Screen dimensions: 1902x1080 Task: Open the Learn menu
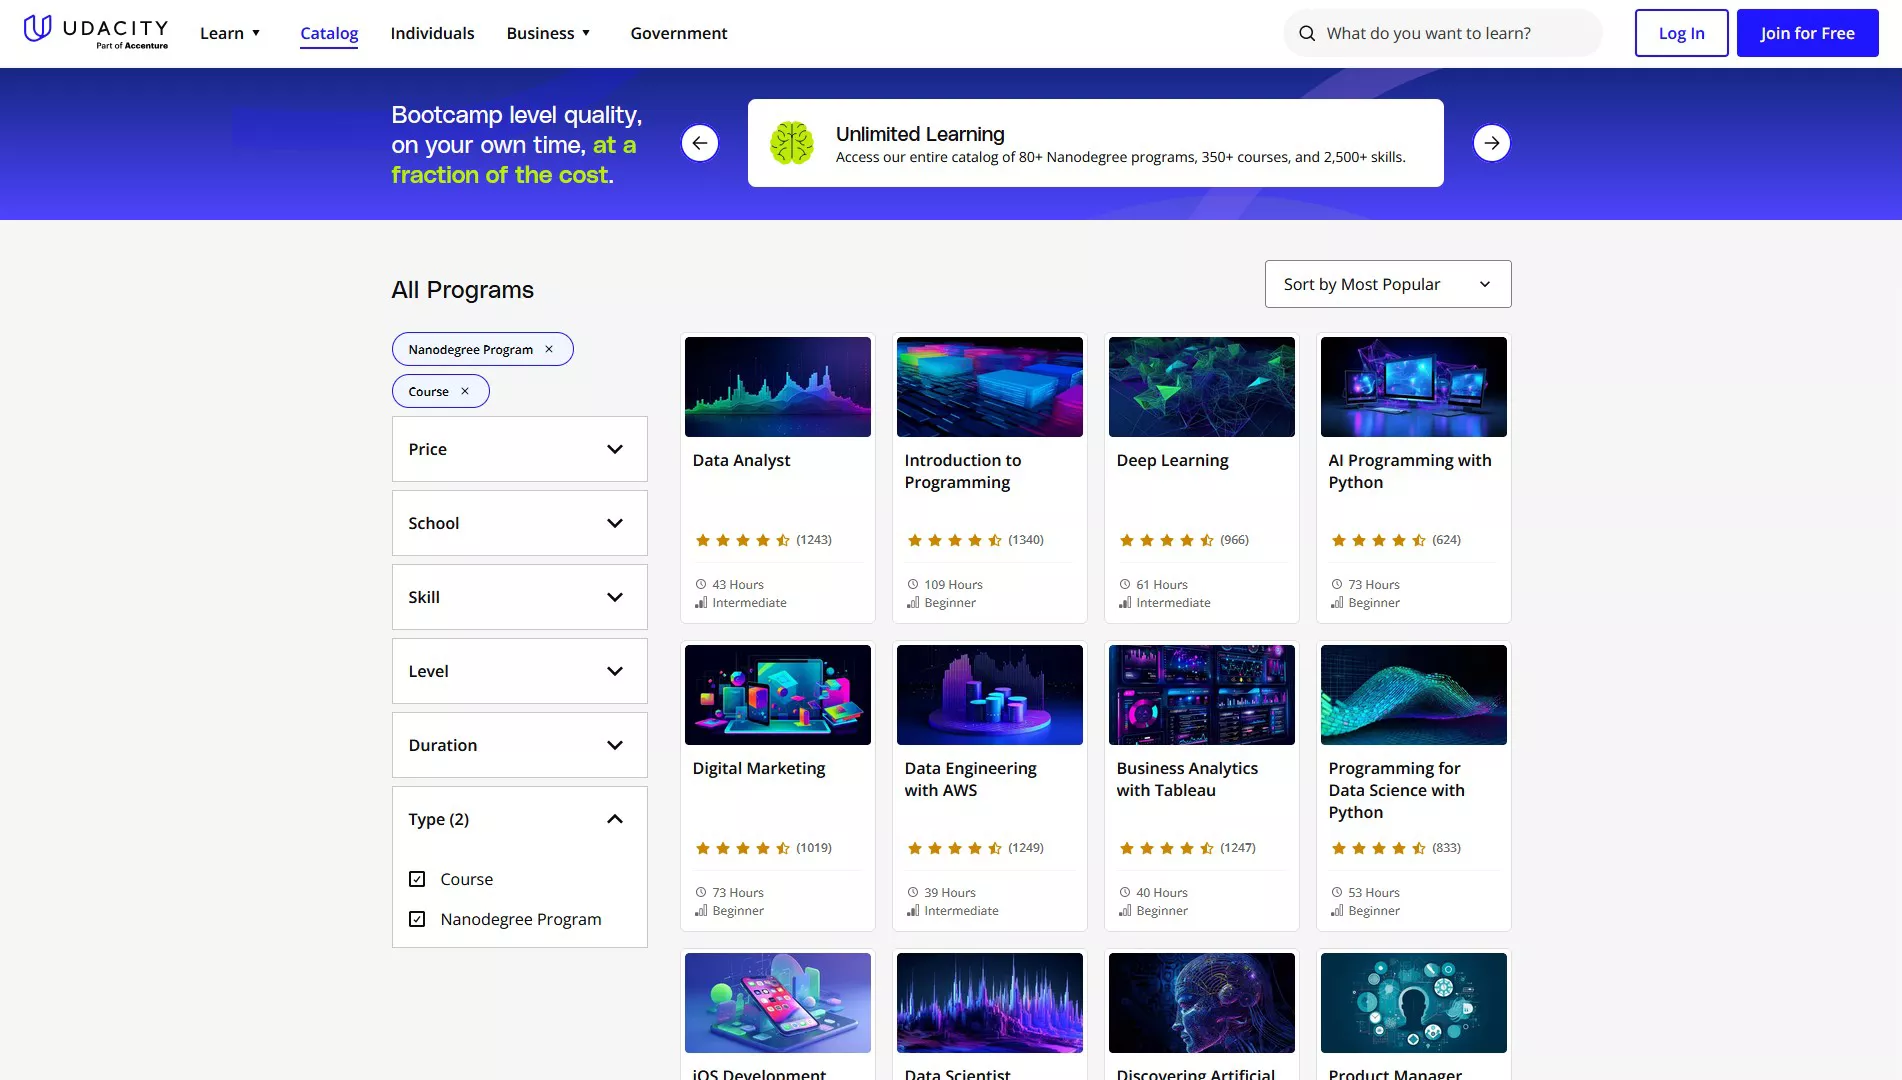pos(229,32)
